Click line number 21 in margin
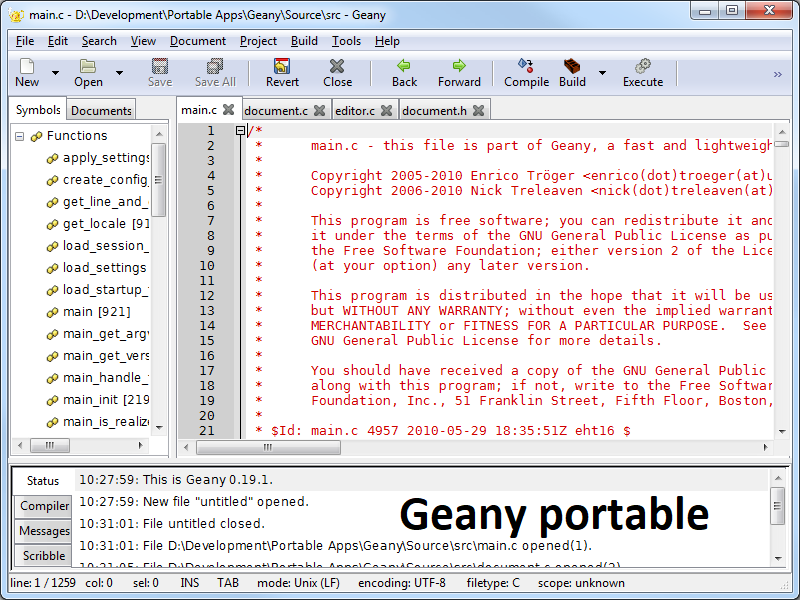This screenshot has width=800, height=600. click(x=207, y=431)
